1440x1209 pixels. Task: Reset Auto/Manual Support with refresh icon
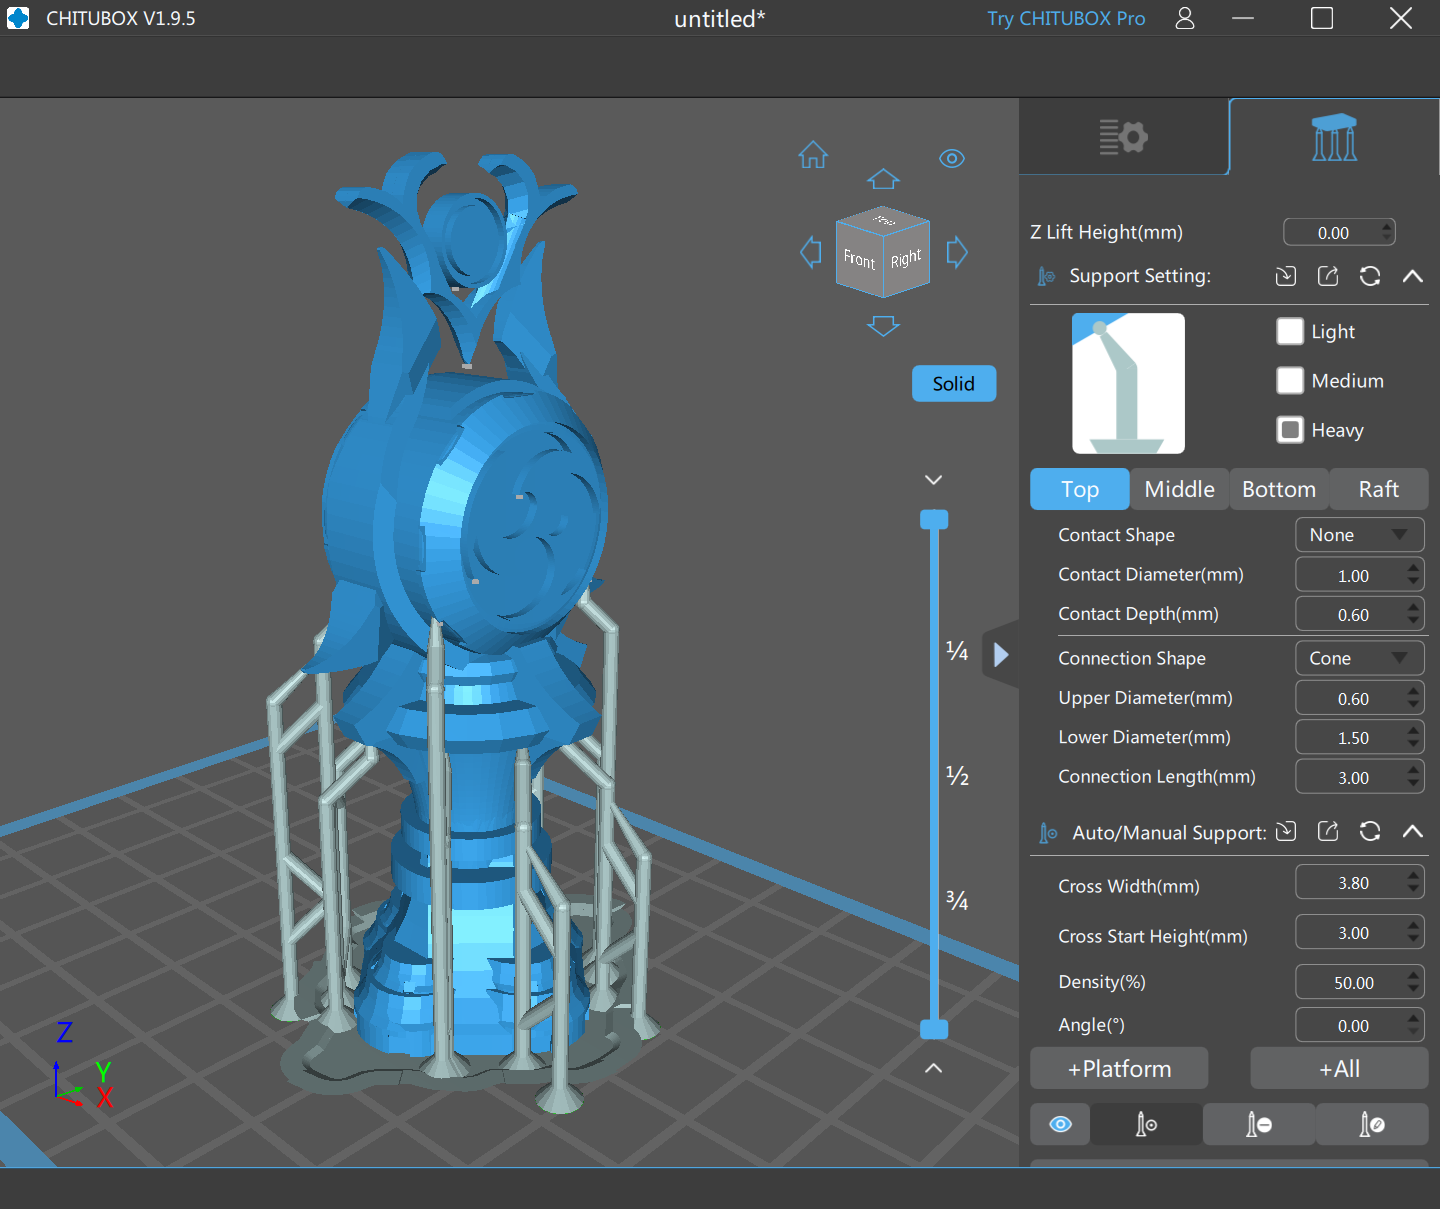1370,831
